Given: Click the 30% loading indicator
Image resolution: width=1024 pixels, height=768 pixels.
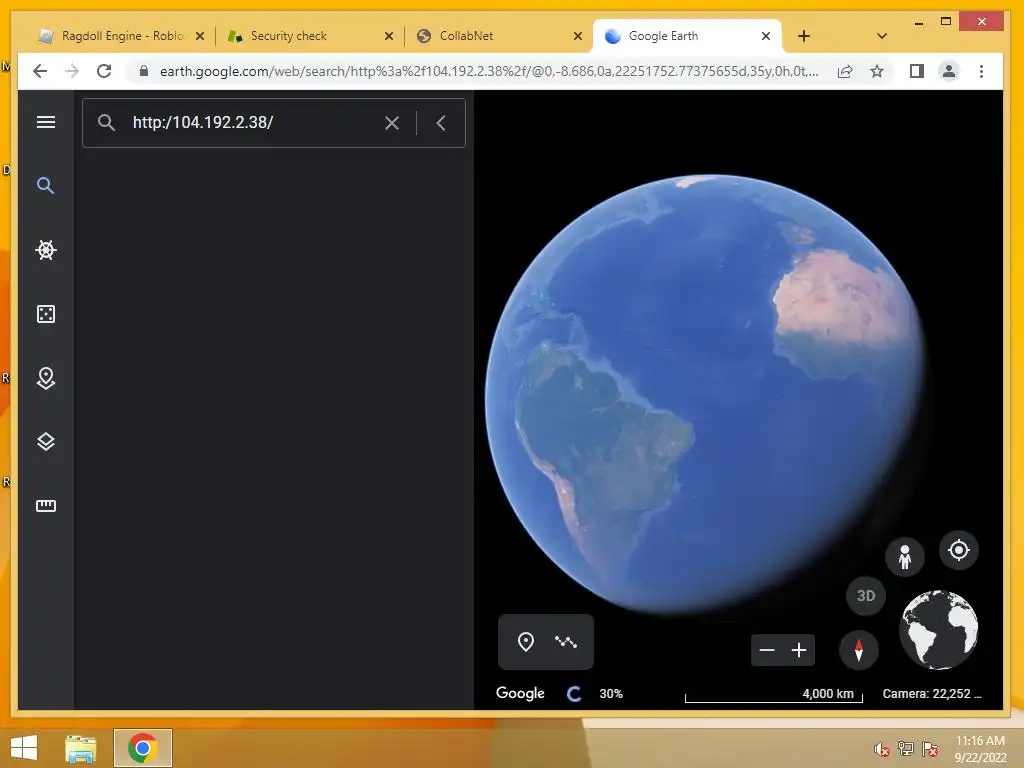Looking at the screenshot, I should coord(611,694).
